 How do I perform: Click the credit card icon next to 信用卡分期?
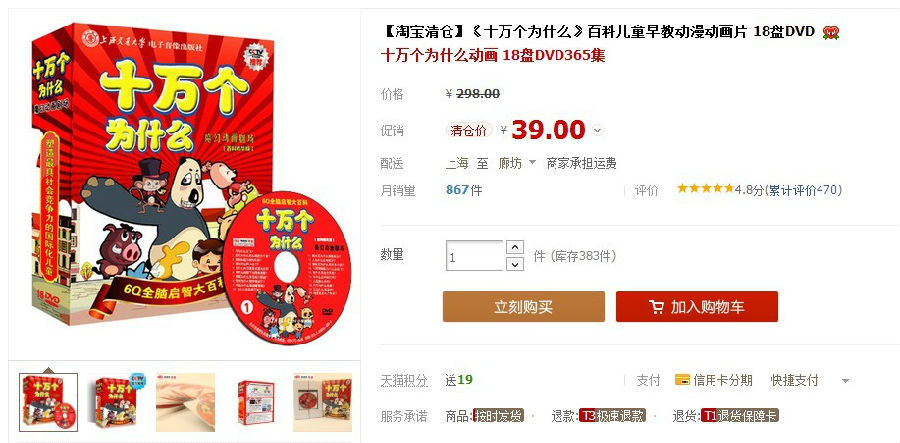(682, 380)
